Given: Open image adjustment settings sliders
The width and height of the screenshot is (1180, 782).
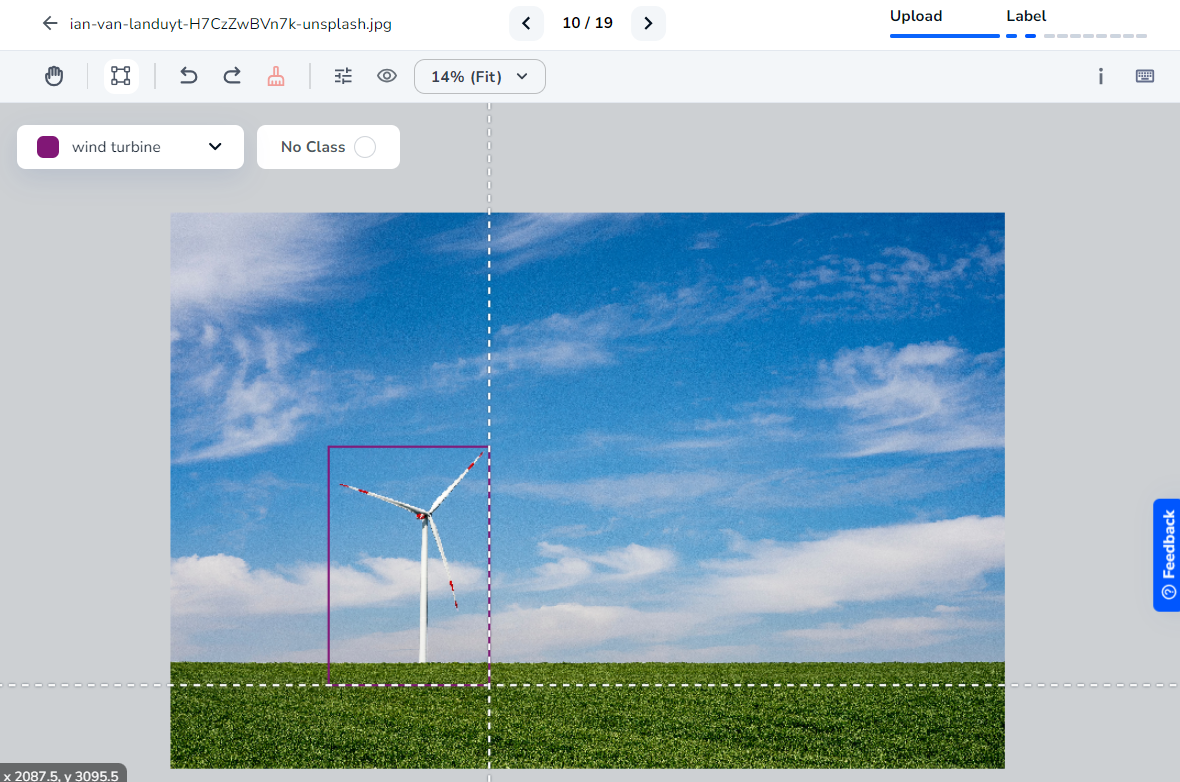Looking at the screenshot, I should (x=343, y=76).
